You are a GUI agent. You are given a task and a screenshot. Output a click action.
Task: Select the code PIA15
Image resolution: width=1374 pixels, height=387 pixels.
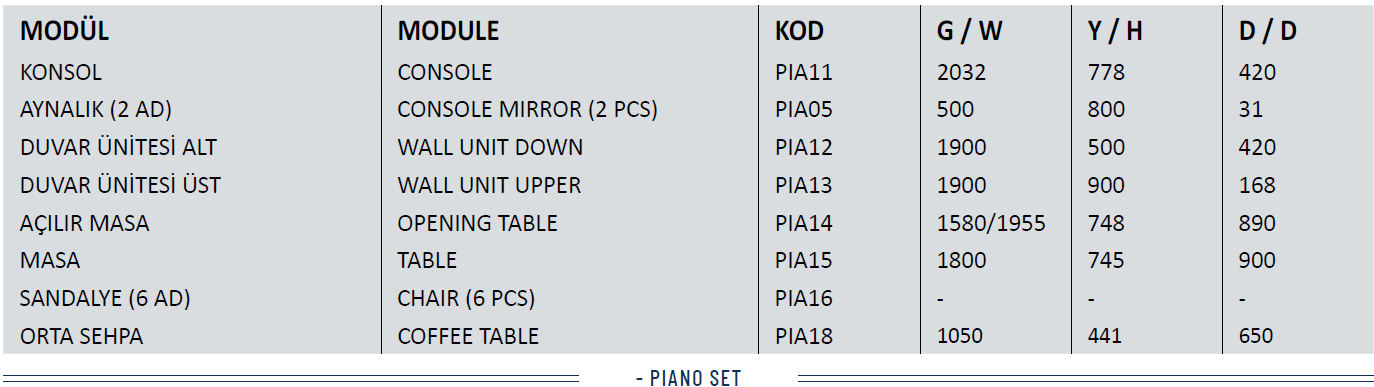pyautogui.click(x=804, y=260)
